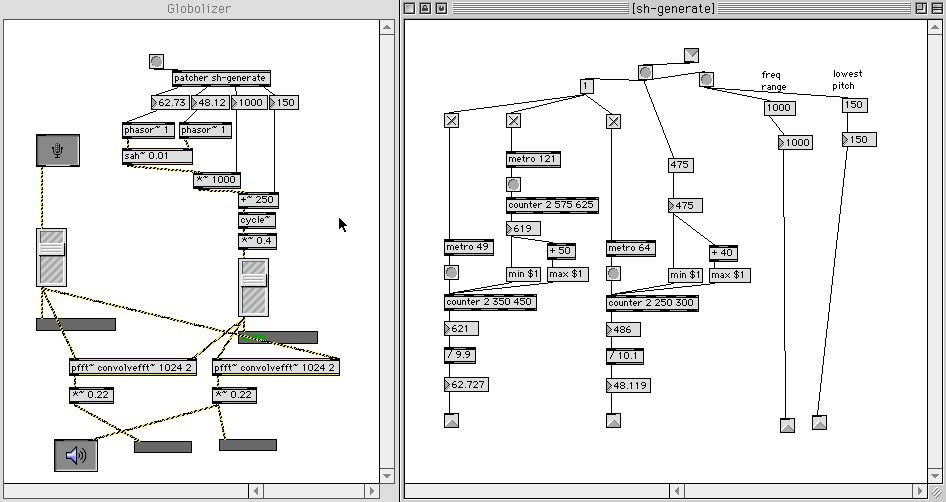Select the 150 number box in Globolizer
946x502 pixels.
[x=283, y=103]
